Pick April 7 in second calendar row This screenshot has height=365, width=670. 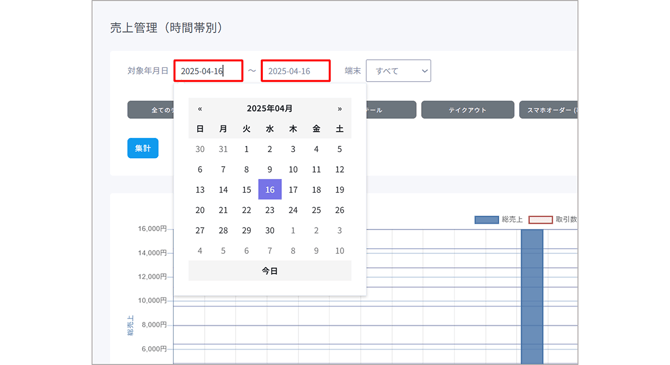tap(223, 170)
